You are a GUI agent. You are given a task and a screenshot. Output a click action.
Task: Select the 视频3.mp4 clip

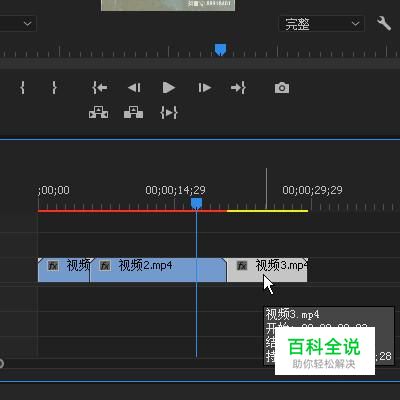(x=267, y=270)
